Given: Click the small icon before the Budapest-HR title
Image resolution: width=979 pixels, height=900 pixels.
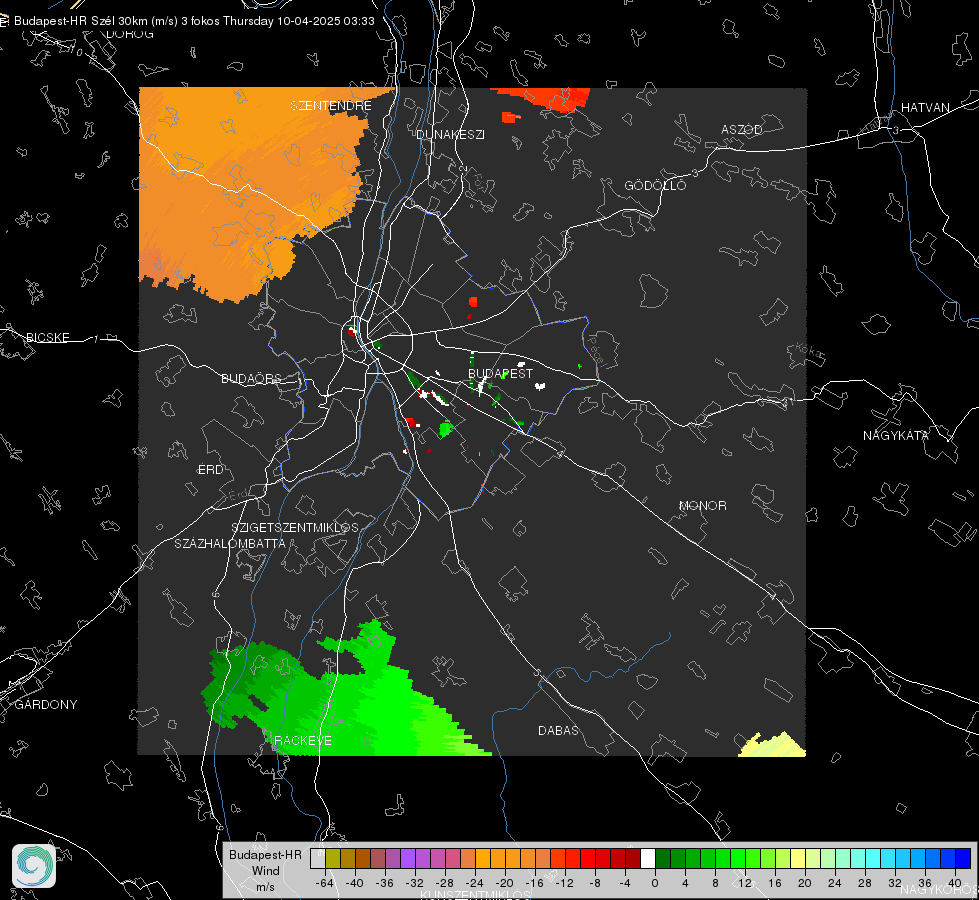Looking at the screenshot, I should 4,21.
